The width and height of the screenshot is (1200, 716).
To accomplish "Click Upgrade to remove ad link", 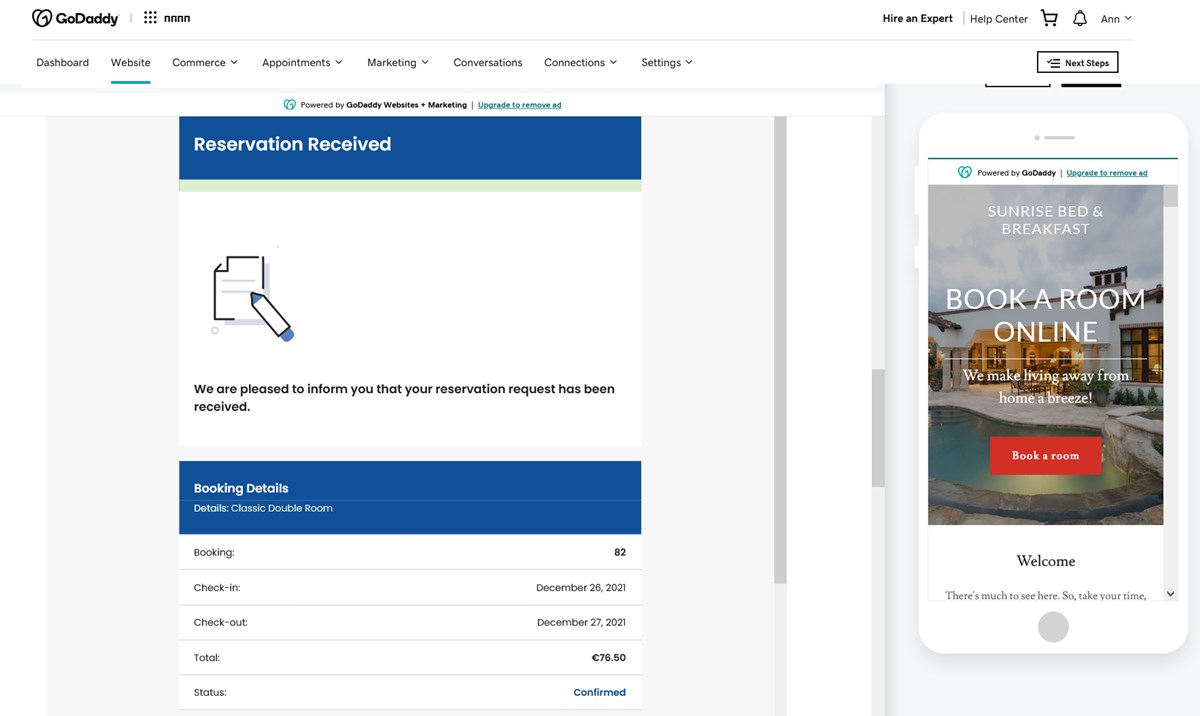I will 519,105.
